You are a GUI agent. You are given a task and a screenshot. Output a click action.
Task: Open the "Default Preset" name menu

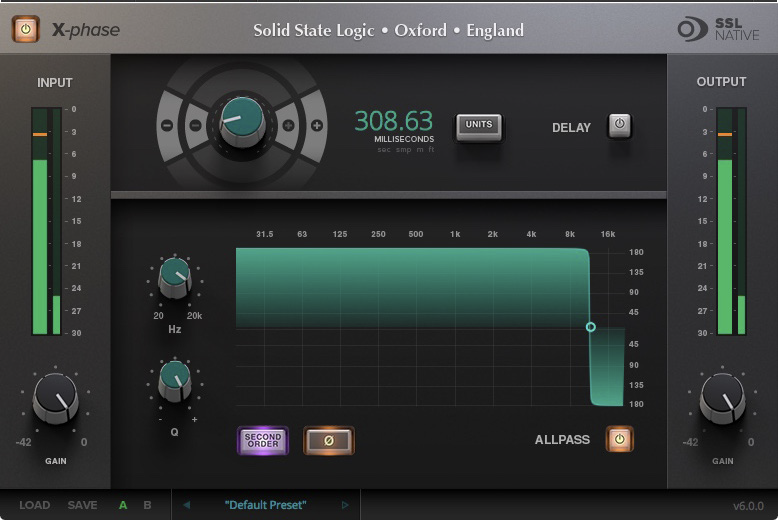pyautogui.click(x=265, y=505)
